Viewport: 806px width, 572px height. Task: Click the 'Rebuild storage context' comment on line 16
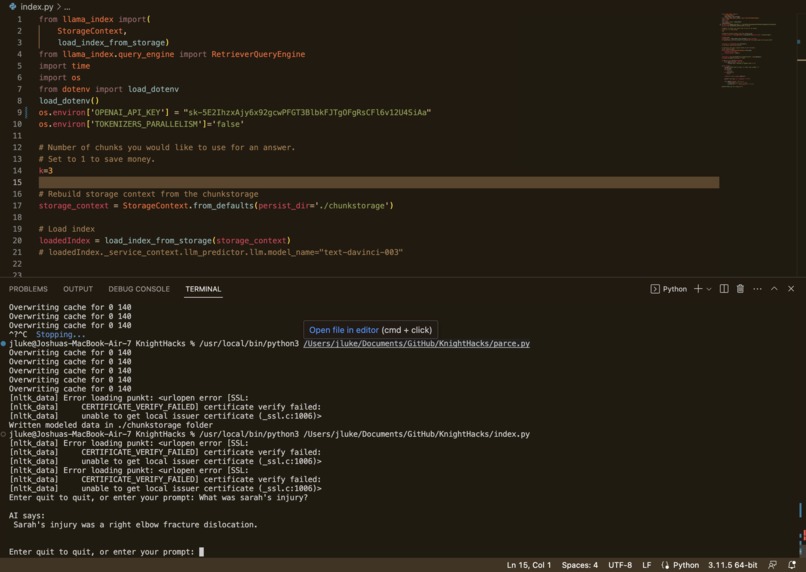149,194
